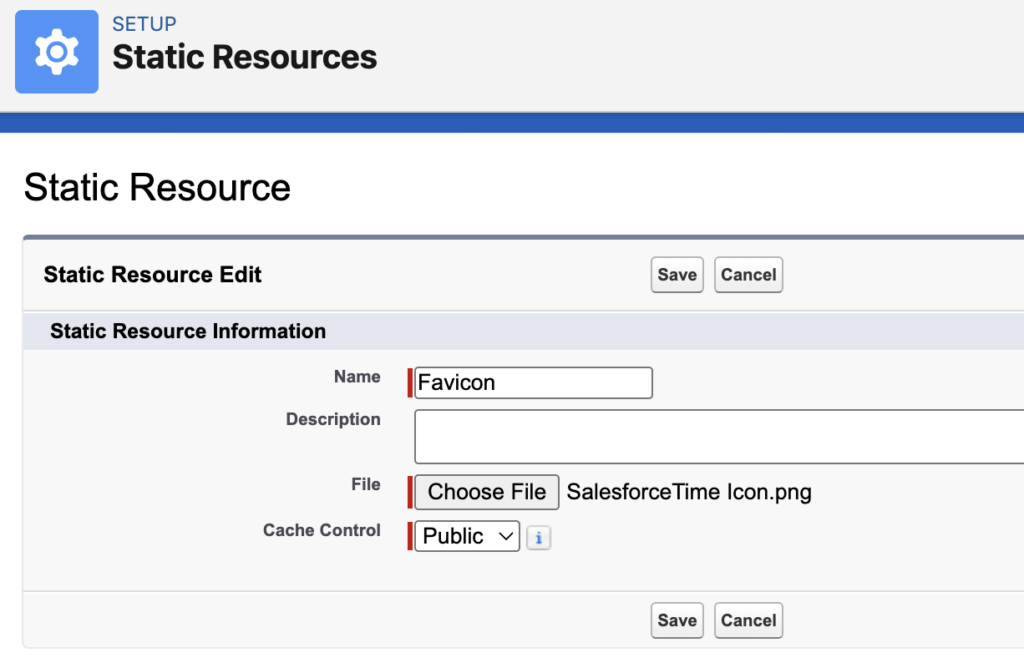Click the bottom Cancel button

tap(748, 620)
